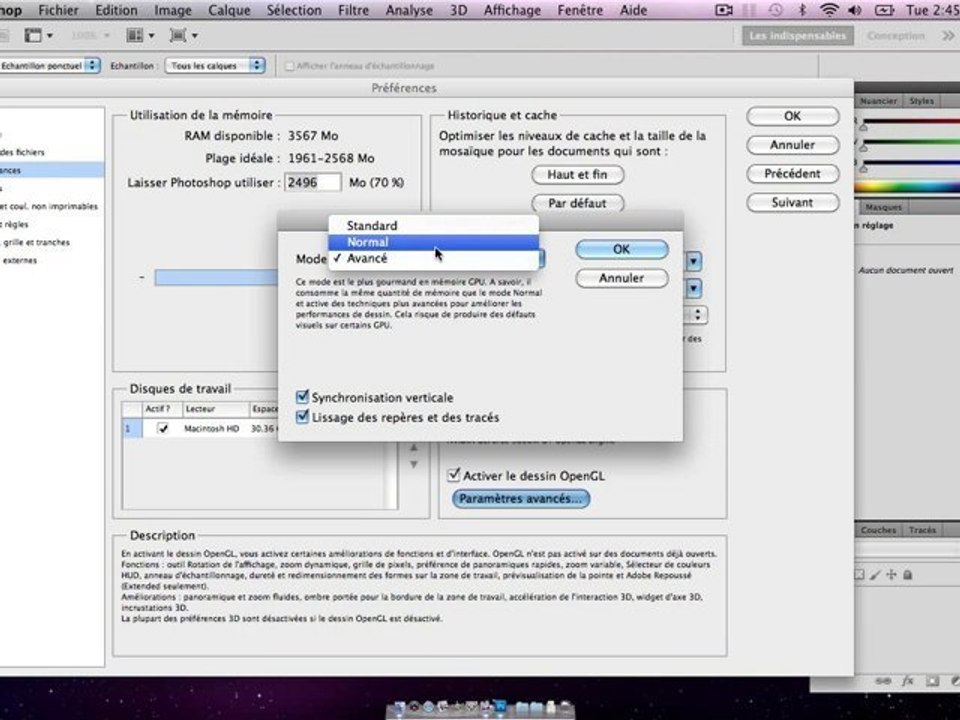Click Annuler in the Préférences window
Viewport: 960px width, 720px height.
pos(792,145)
